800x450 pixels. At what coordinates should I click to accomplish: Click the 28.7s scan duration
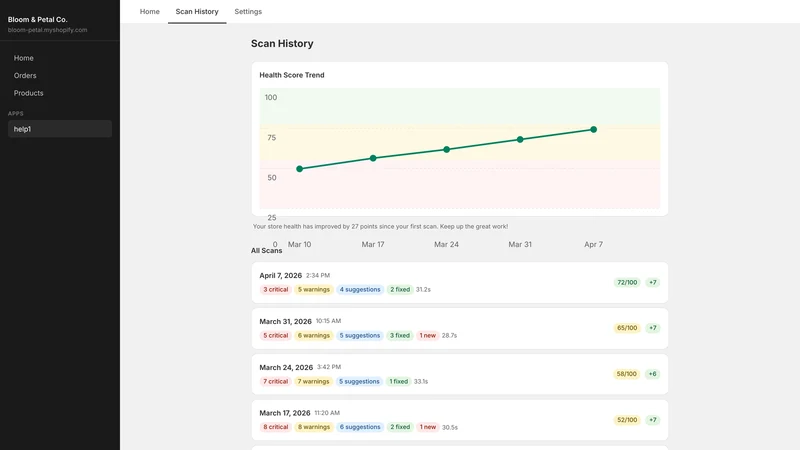449,336
